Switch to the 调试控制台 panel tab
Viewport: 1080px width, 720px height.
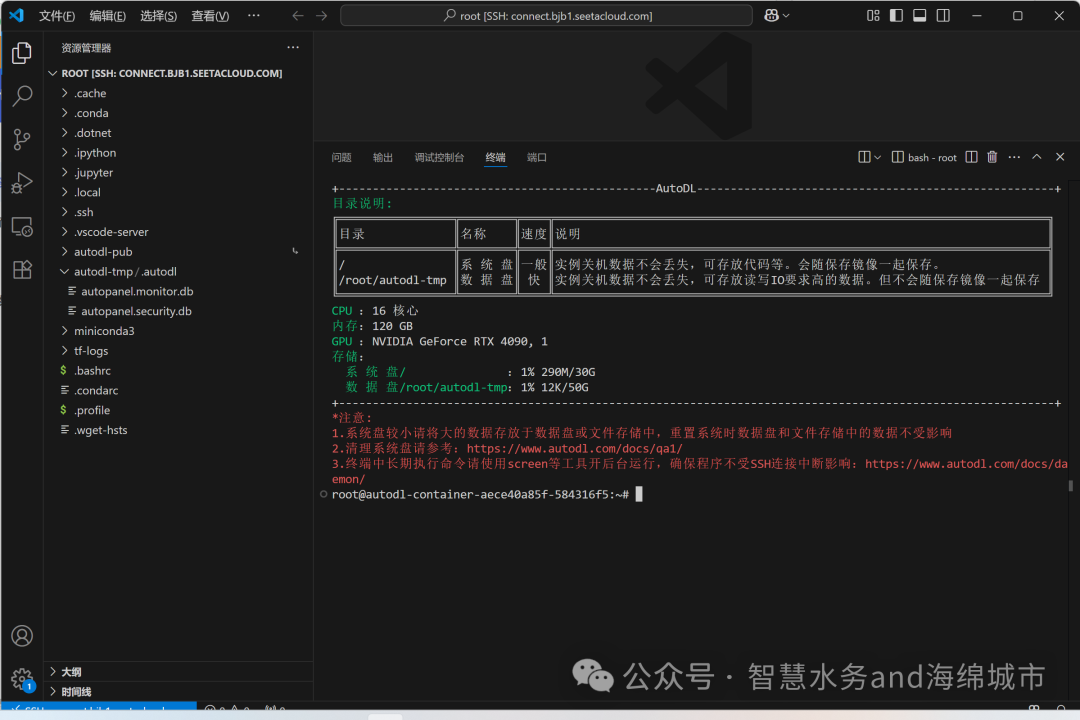pos(439,158)
